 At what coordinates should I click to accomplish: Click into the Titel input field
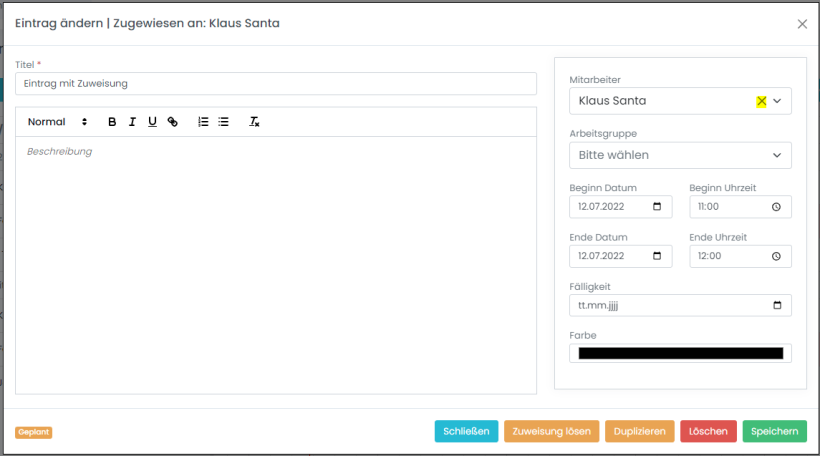point(275,84)
